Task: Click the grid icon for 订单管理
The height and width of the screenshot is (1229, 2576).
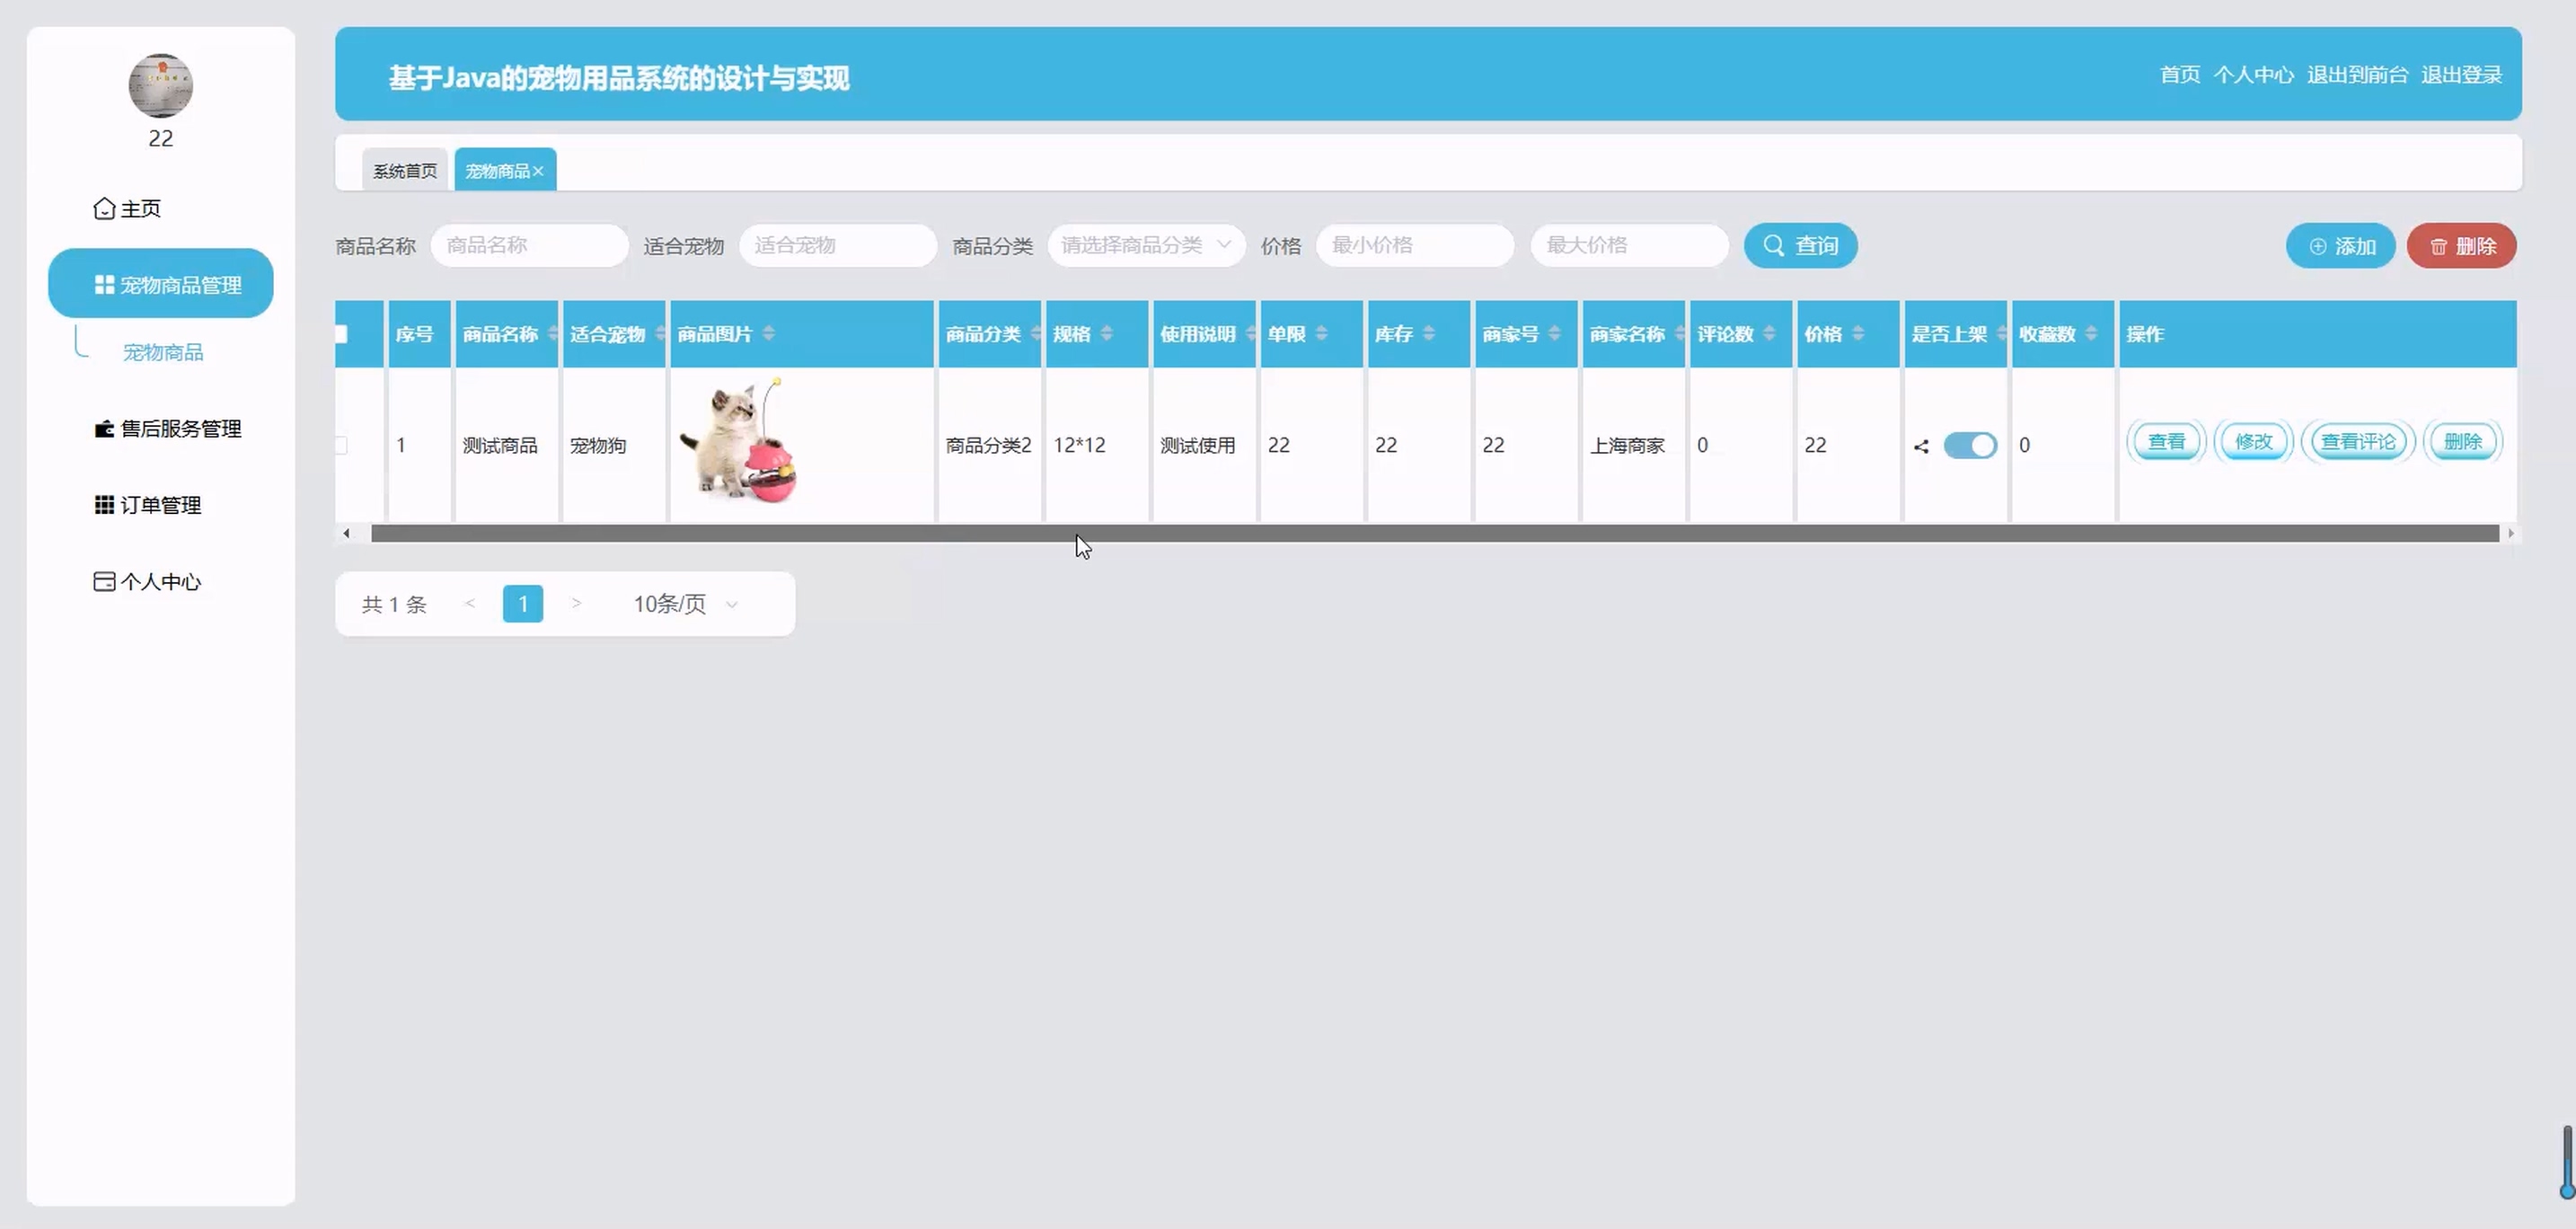Action: 104,505
